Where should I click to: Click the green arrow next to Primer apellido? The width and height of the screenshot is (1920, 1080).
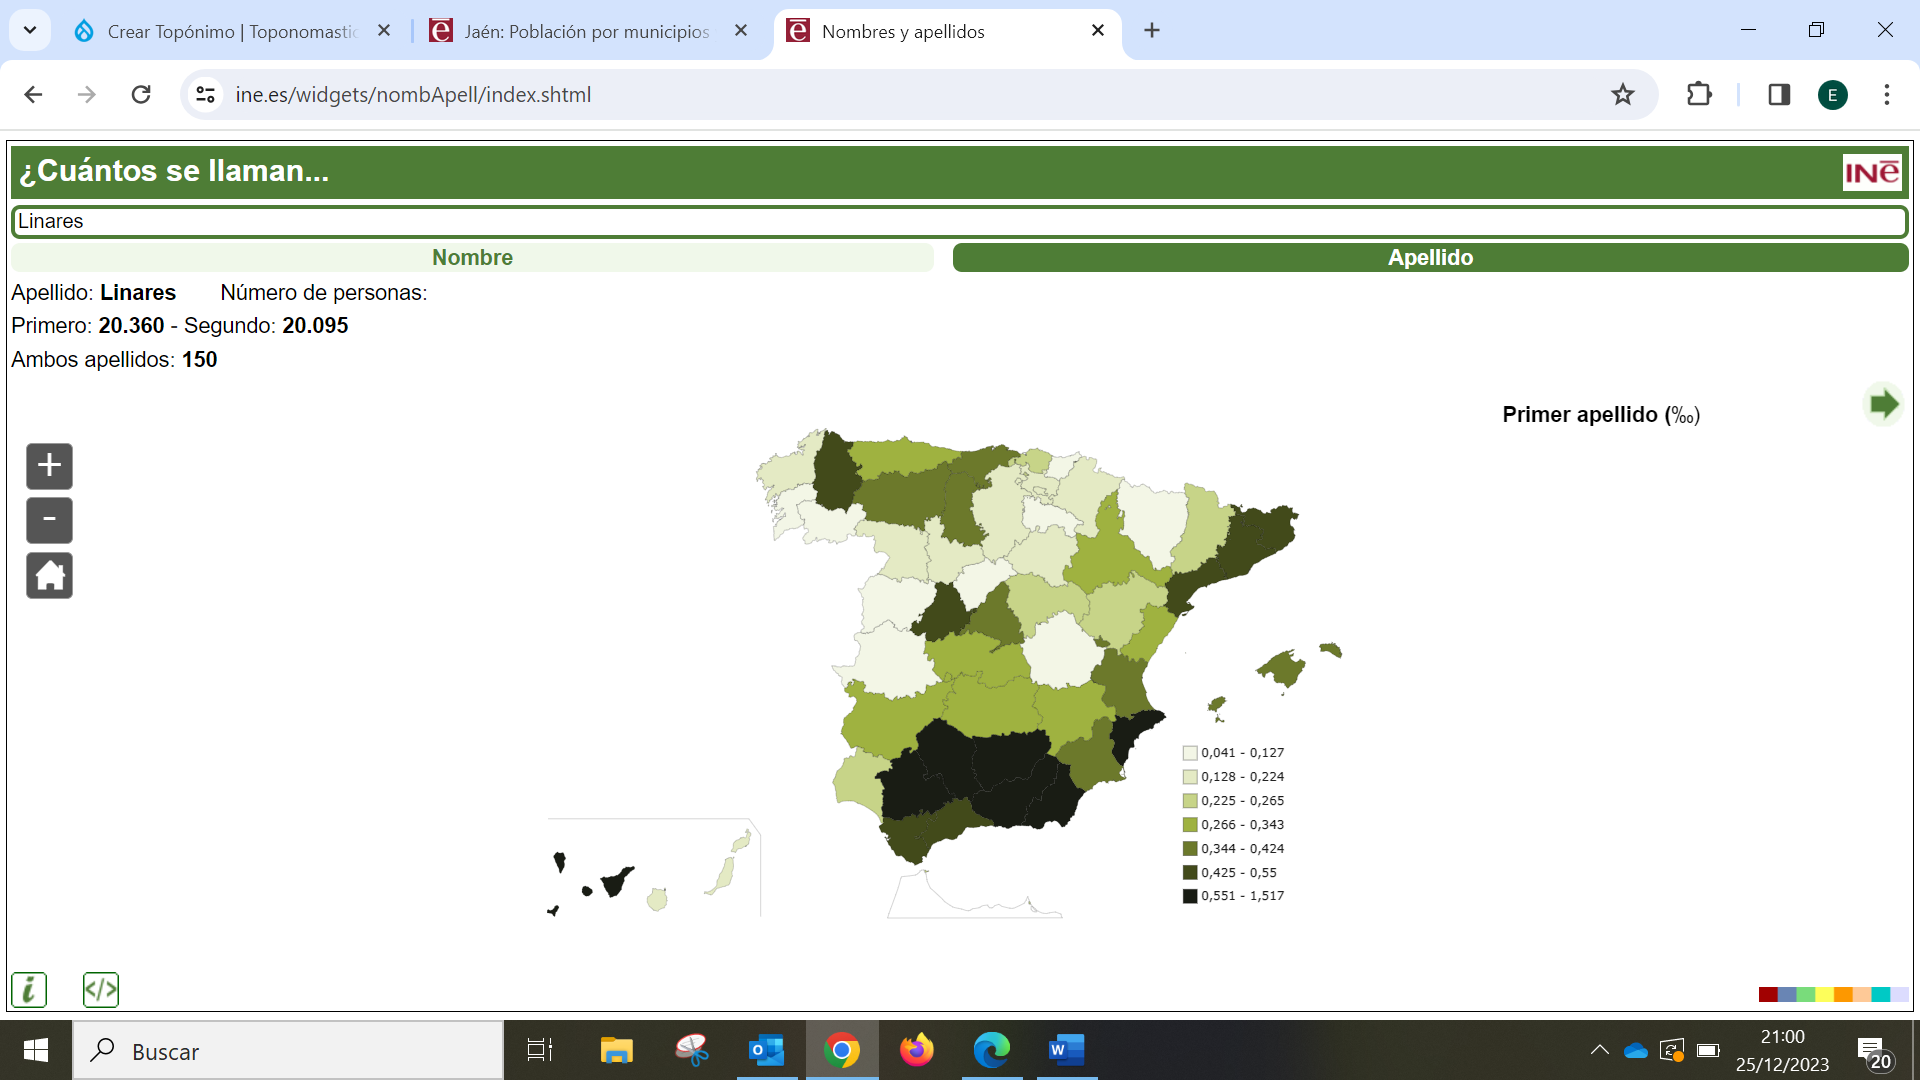tap(1884, 404)
